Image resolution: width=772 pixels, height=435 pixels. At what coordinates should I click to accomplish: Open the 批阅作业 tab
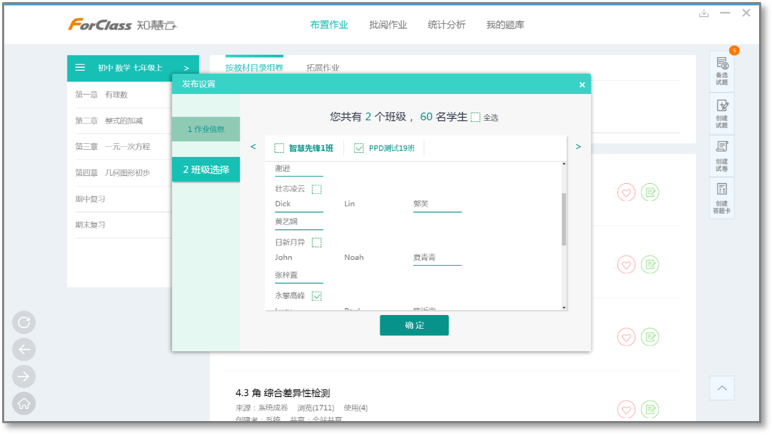[x=388, y=25]
